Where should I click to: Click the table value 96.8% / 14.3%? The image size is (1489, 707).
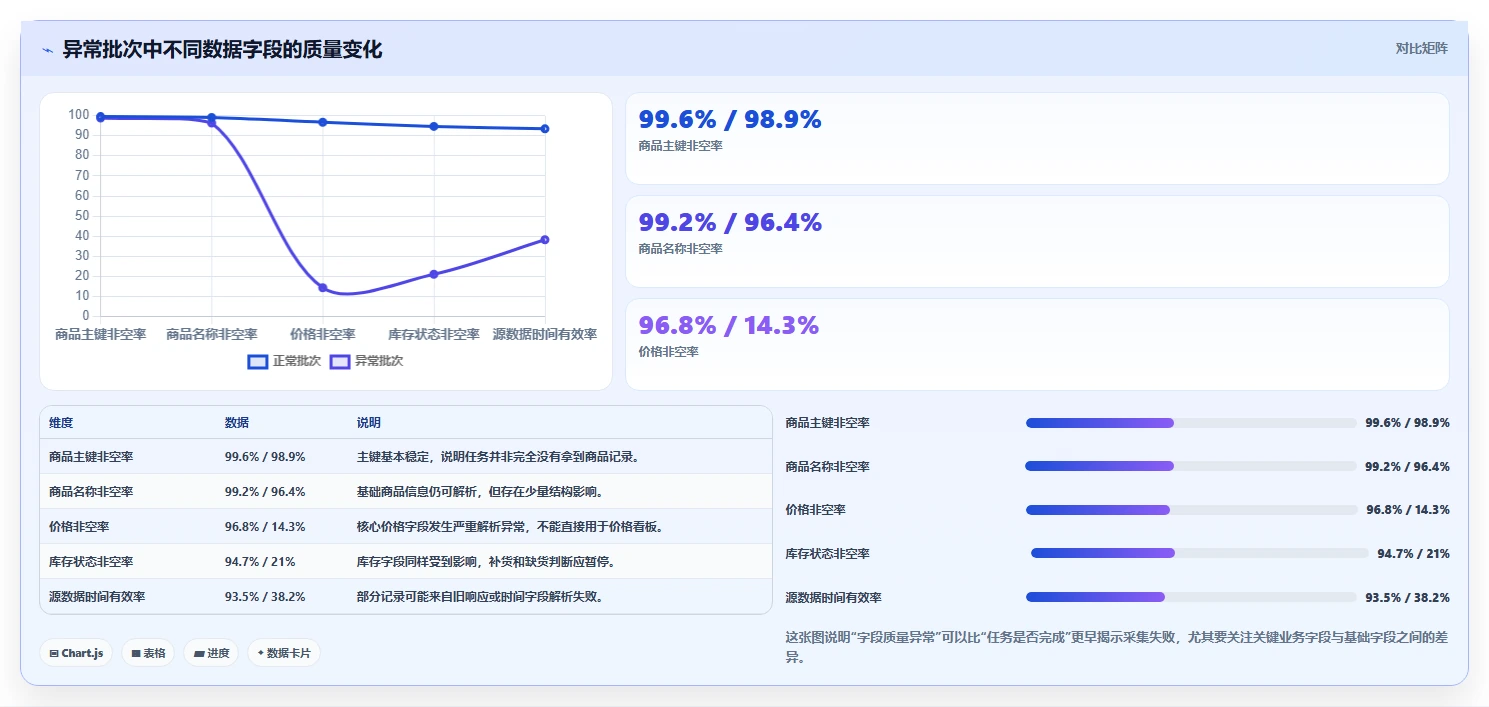[x=265, y=527]
